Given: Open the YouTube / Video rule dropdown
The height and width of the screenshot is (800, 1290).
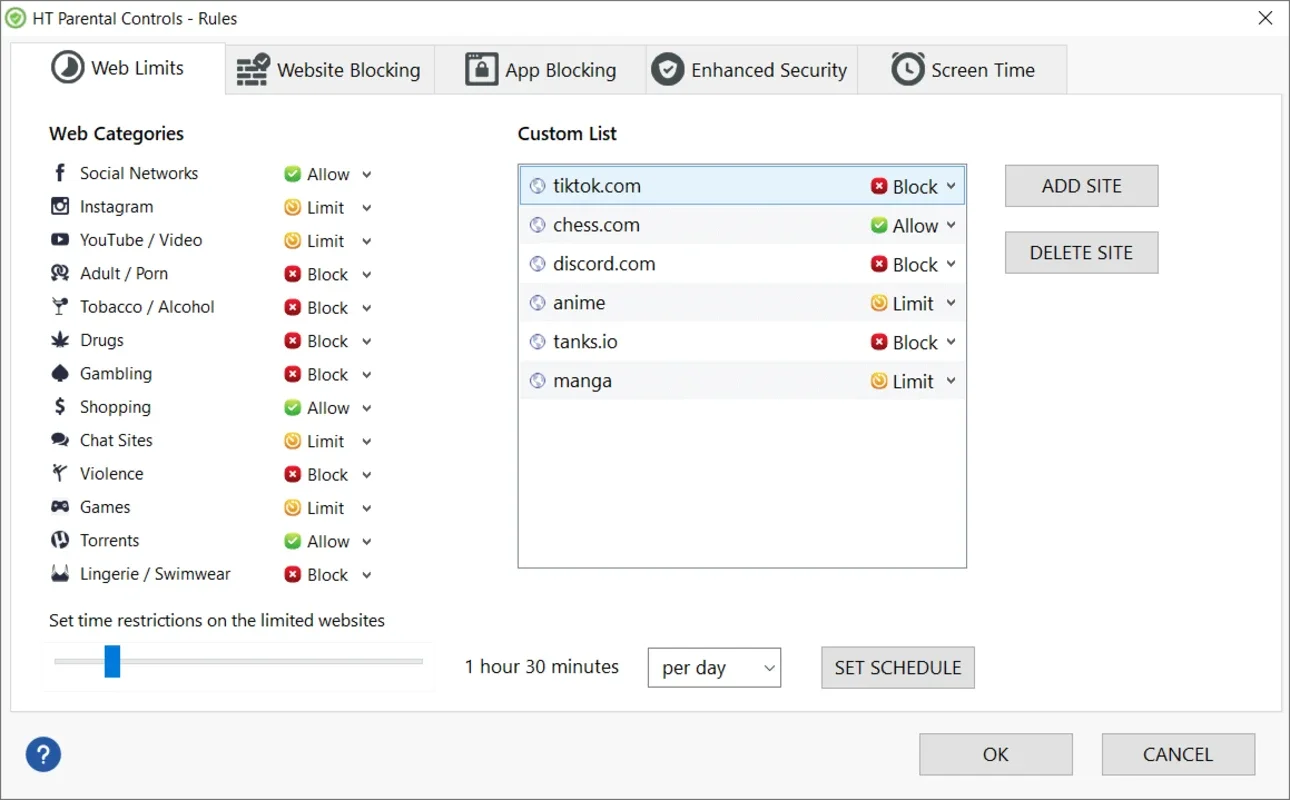Looking at the screenshot, I should click(x=367, y=241).
